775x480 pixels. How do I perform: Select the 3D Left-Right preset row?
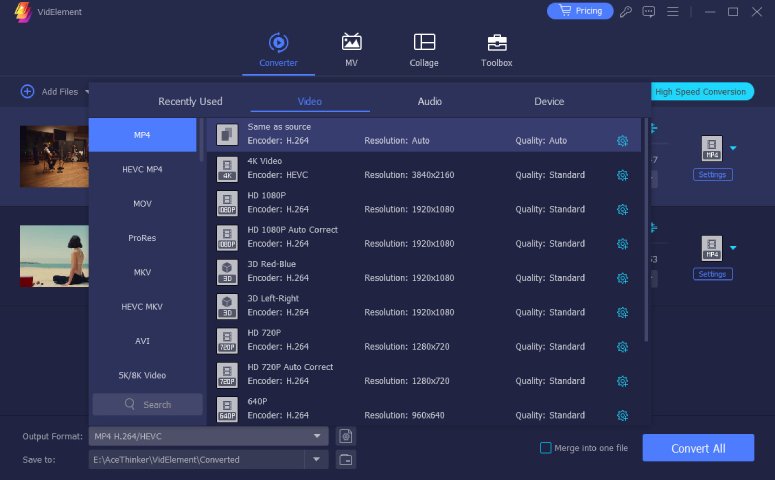[424, 306]
